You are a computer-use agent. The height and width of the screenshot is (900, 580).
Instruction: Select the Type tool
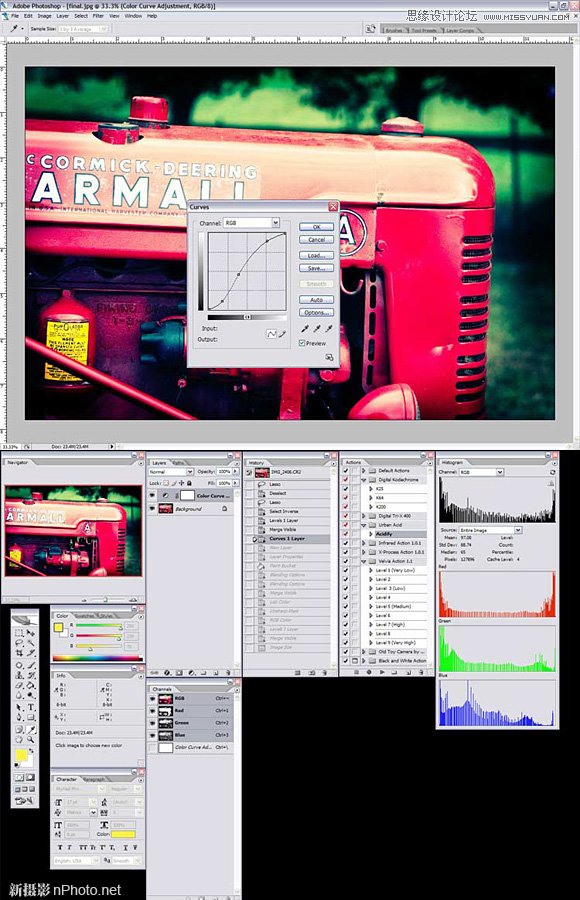(x=30, y=707)
